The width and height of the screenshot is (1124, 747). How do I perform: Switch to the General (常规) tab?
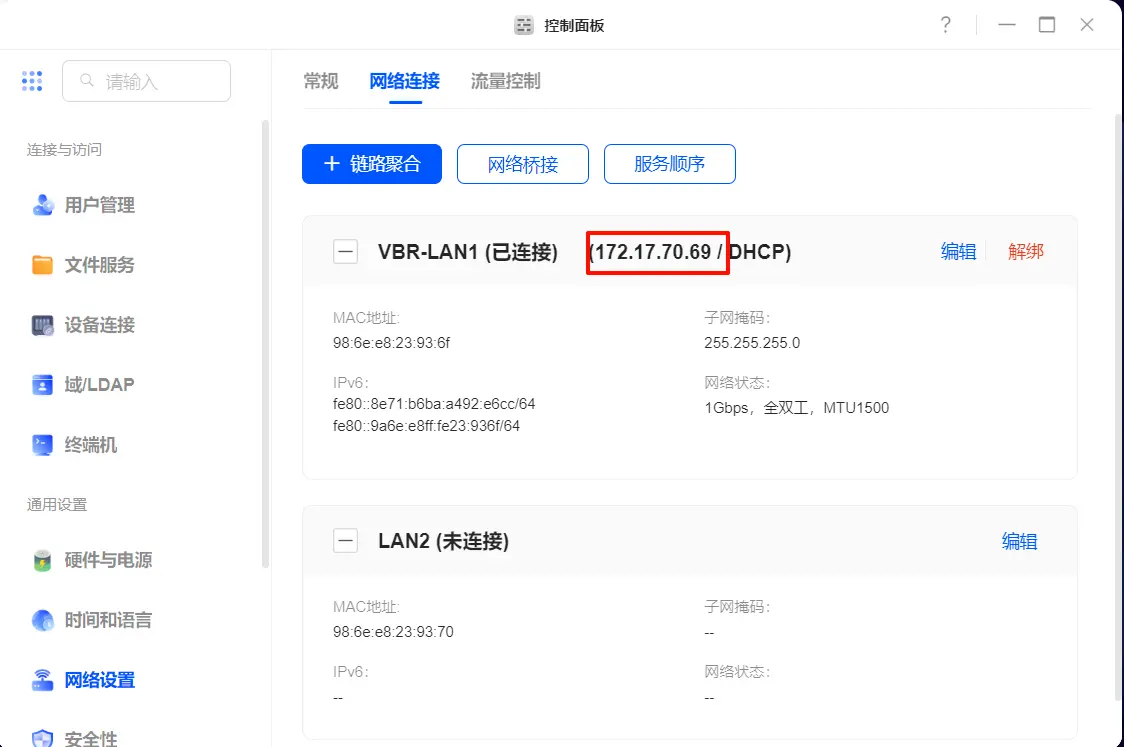pos(321,81)
